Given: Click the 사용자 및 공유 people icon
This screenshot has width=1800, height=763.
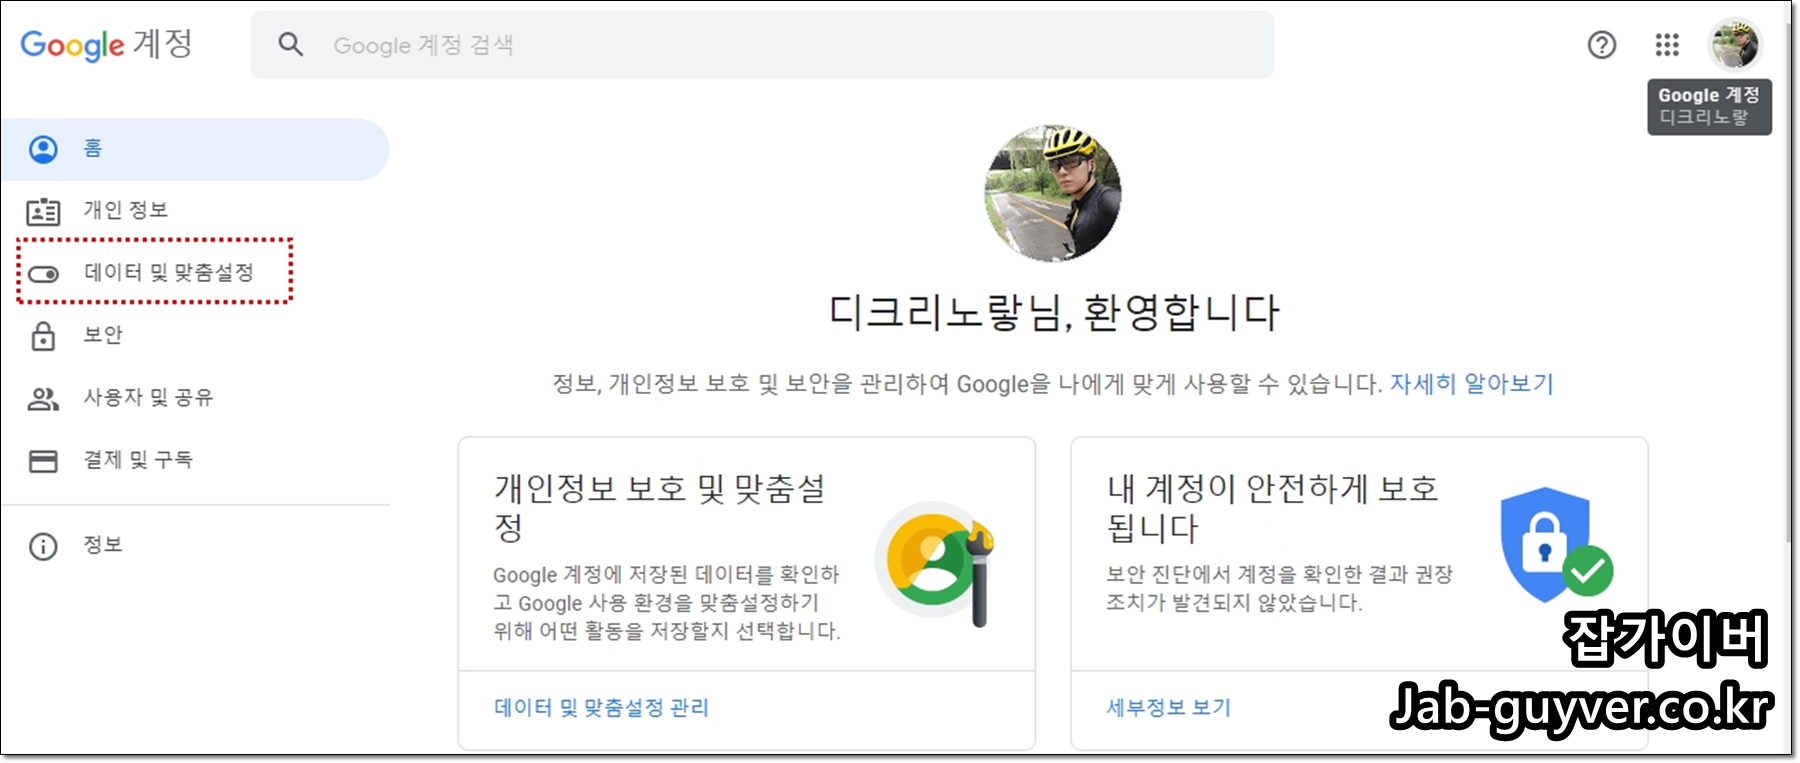Looking at the screenshot, I should click(x=43, y=399).
